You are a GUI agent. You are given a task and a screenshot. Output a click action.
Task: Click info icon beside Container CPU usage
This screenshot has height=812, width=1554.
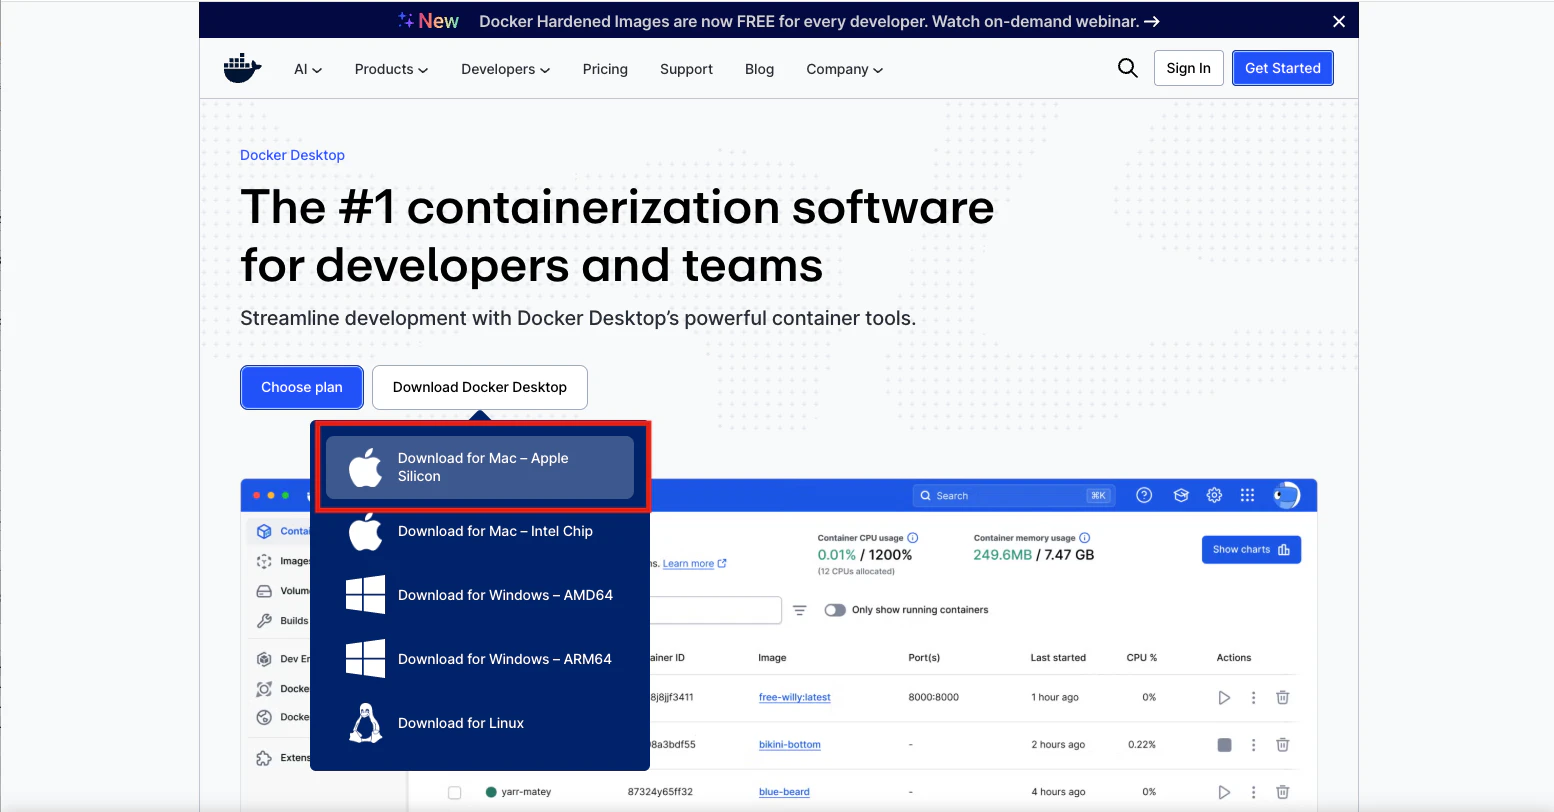[x=912, y=538]
